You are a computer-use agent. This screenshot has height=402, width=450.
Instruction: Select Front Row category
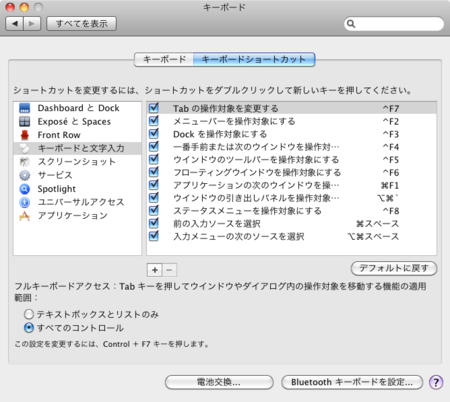(77, 135)
